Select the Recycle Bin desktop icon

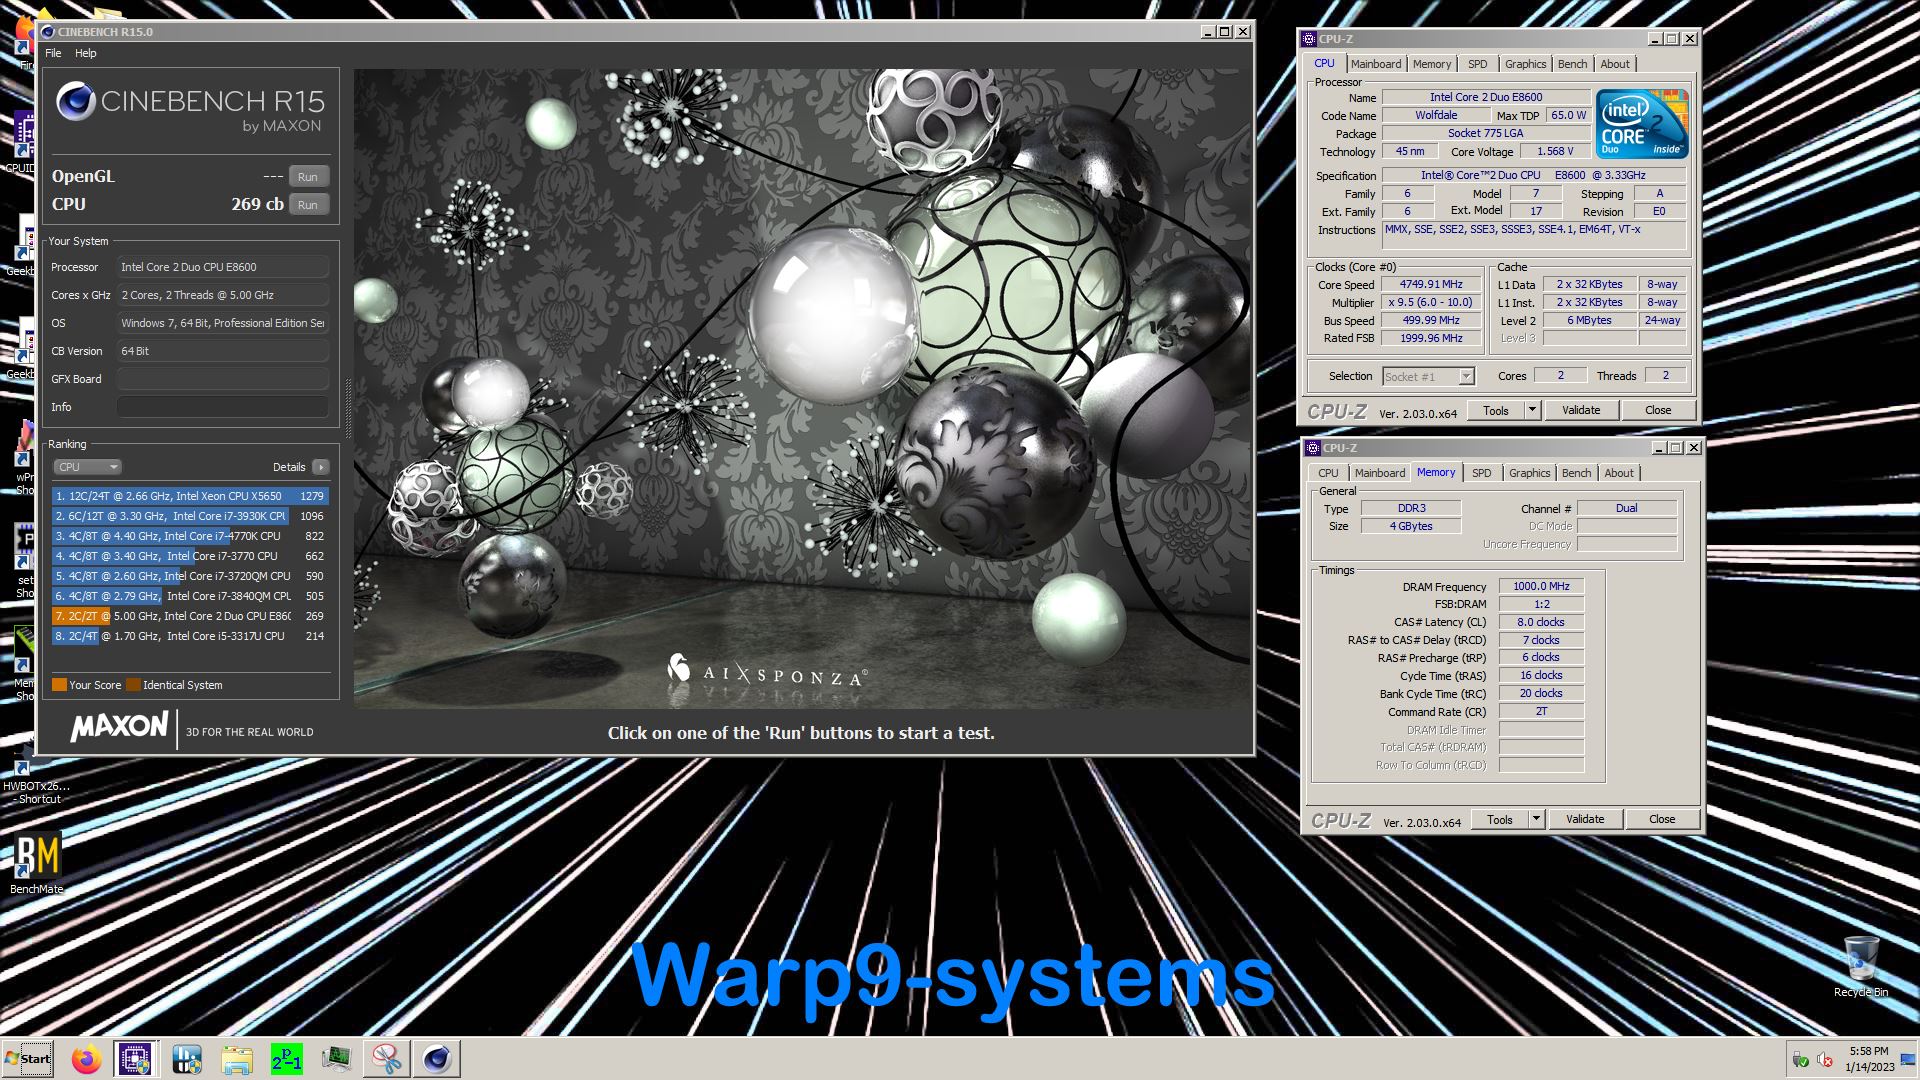pyautogui.click(x=1861, y=968)
